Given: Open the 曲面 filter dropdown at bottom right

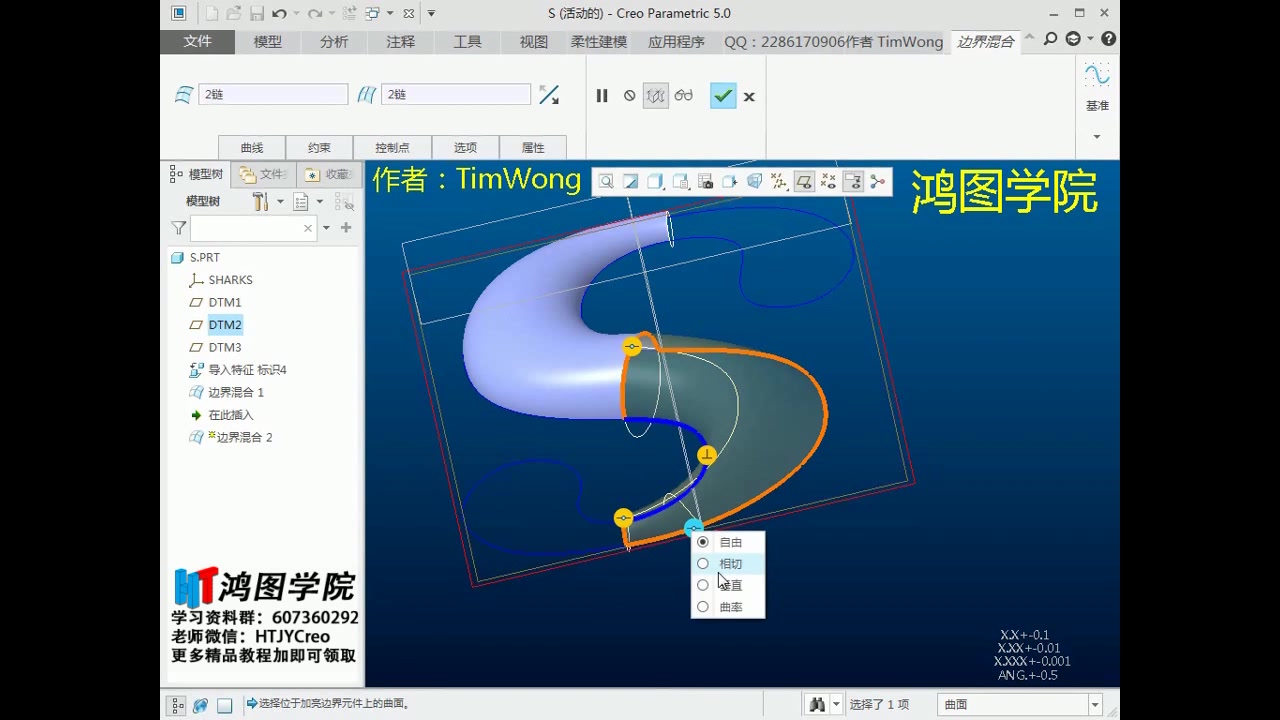Looking at the screenshot, I should click(x=1095, y=704).
